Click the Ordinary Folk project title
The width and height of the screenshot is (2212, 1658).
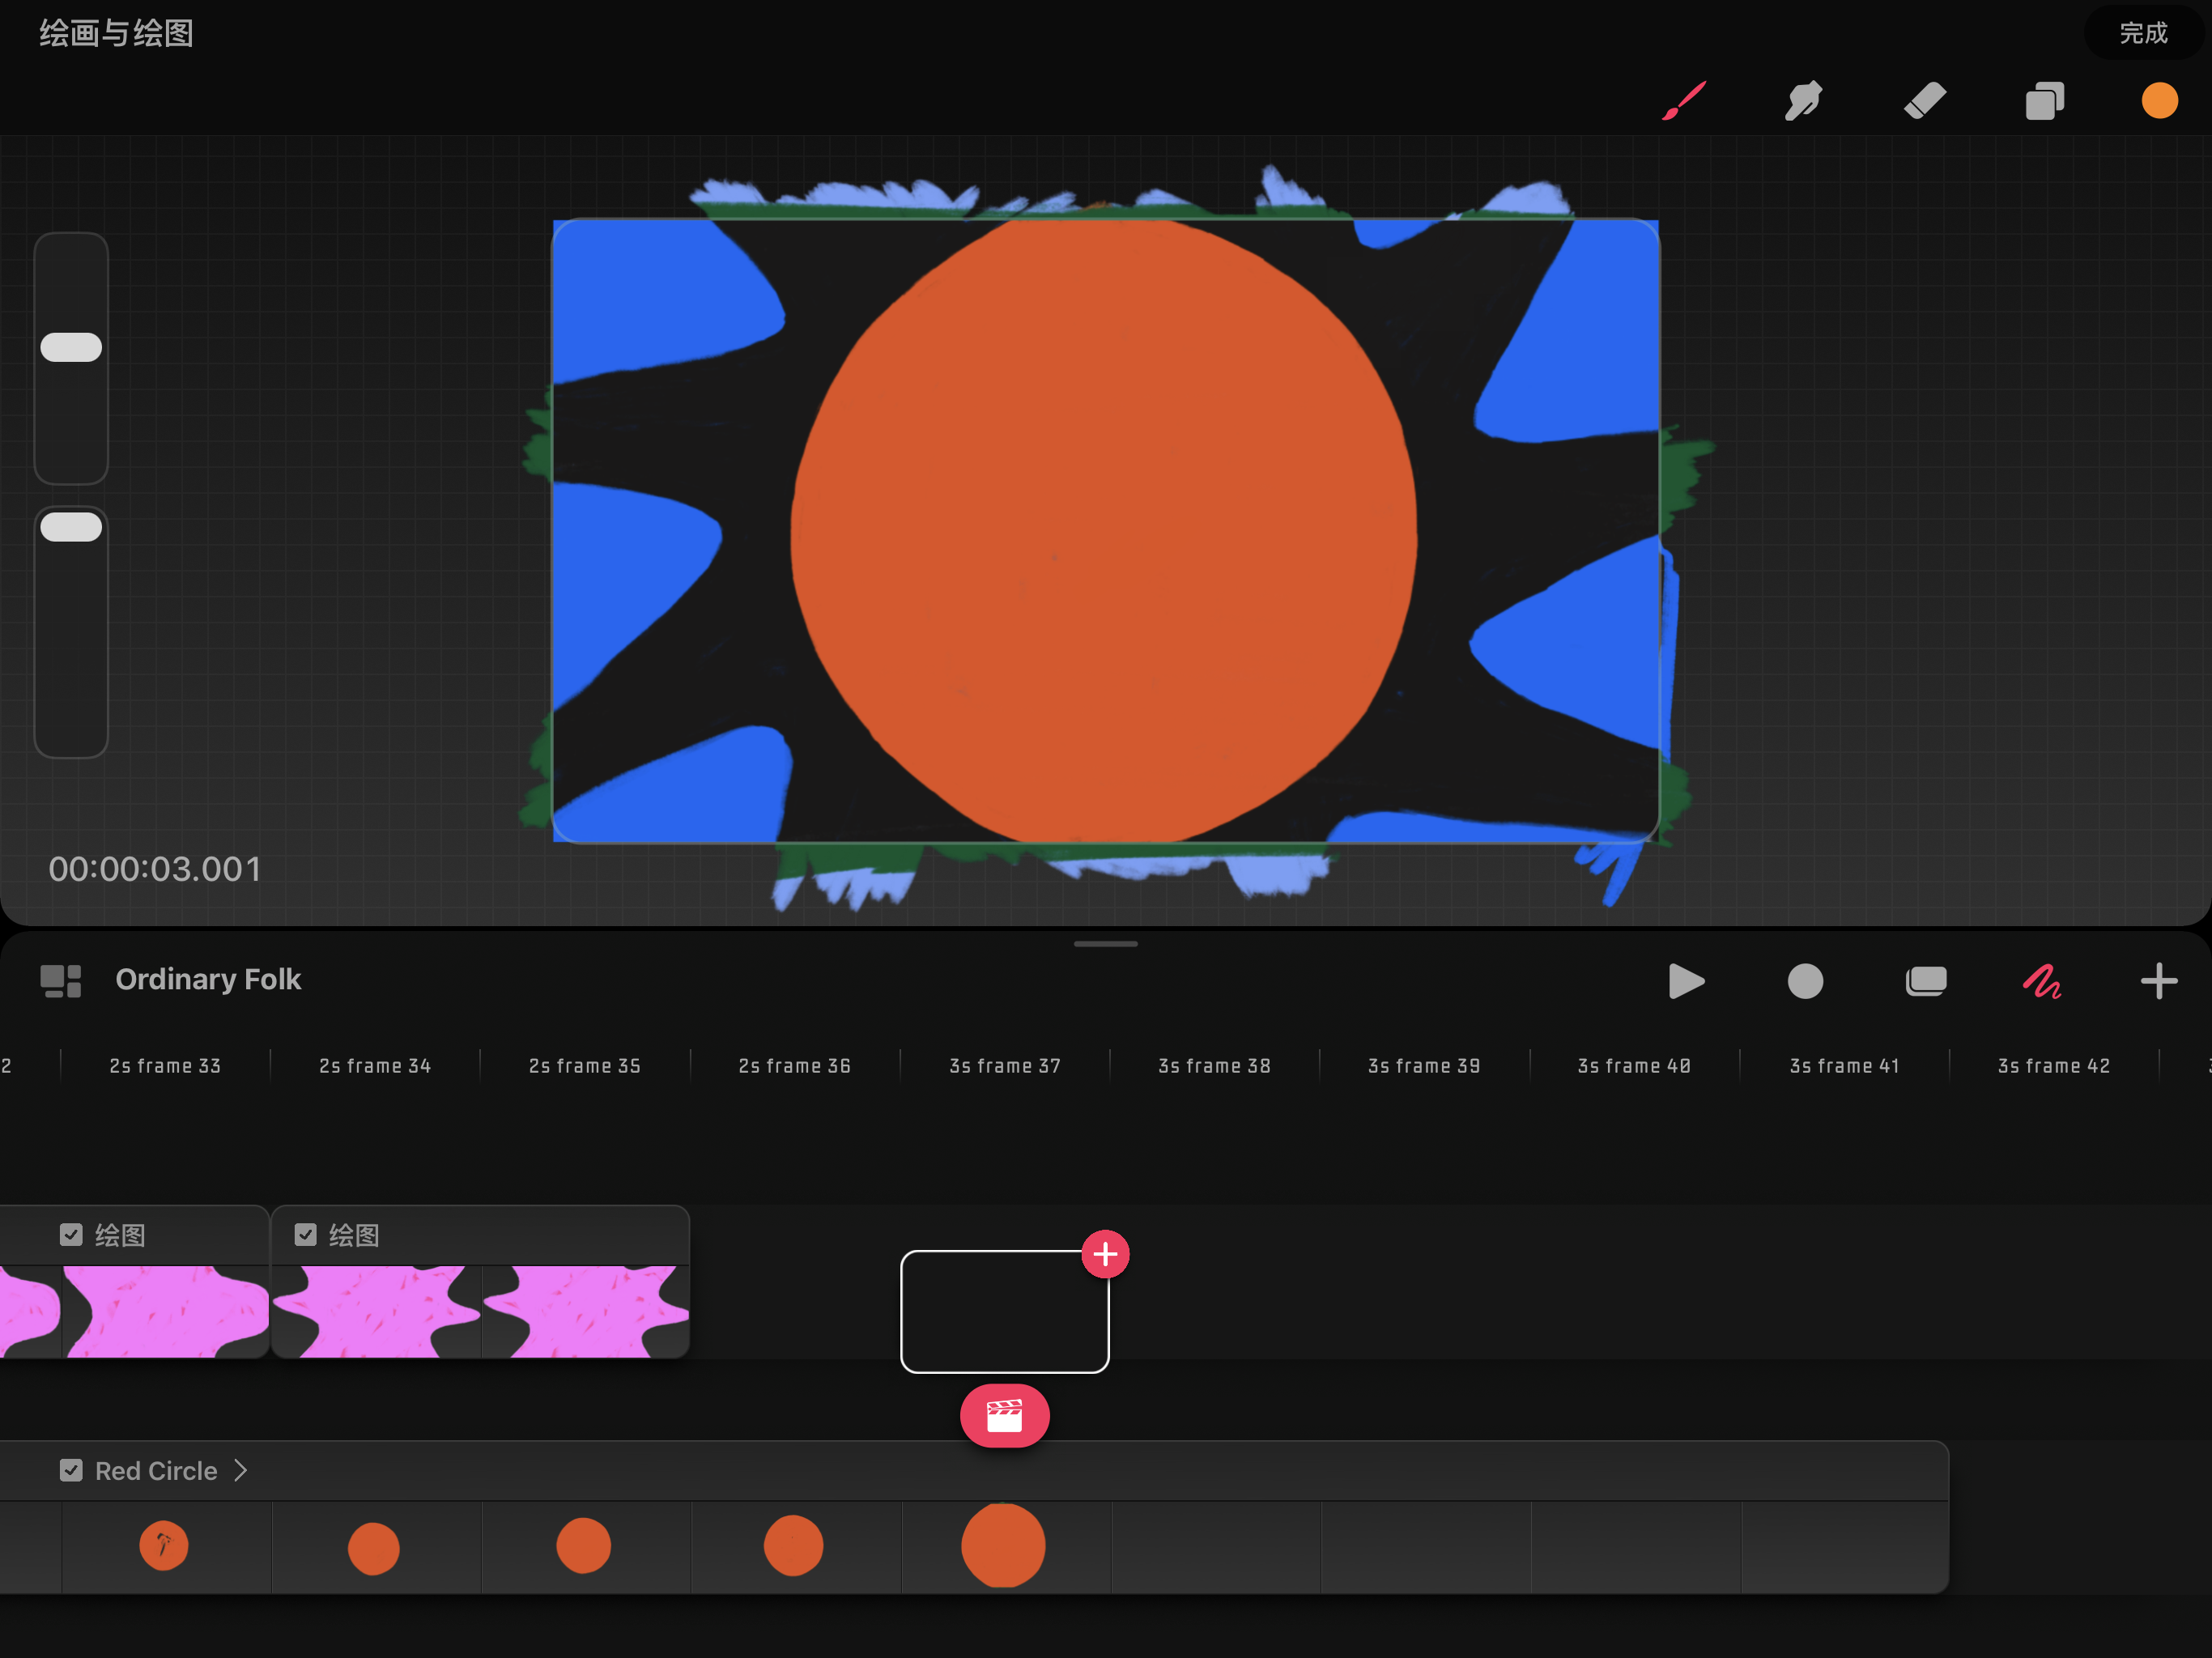[x=208, y=980]
